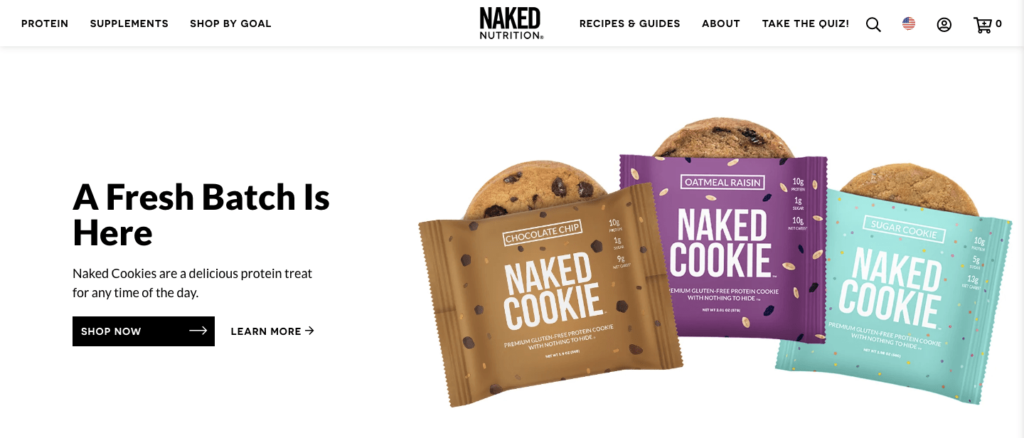Click the arrow in Shop Now button
The width and height of the screenshot is (1024, 438).
tap(198, 331)
